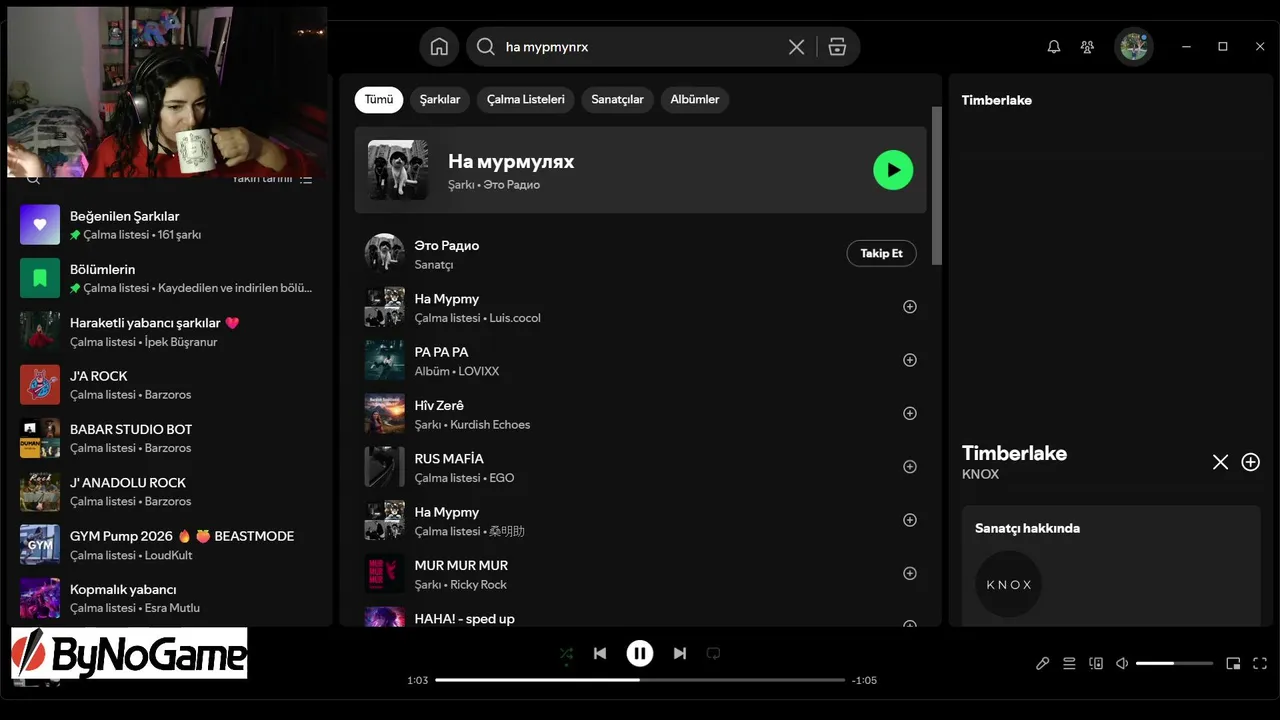
Task: Open Friend Activity people icon
Action: (1087, 47)
